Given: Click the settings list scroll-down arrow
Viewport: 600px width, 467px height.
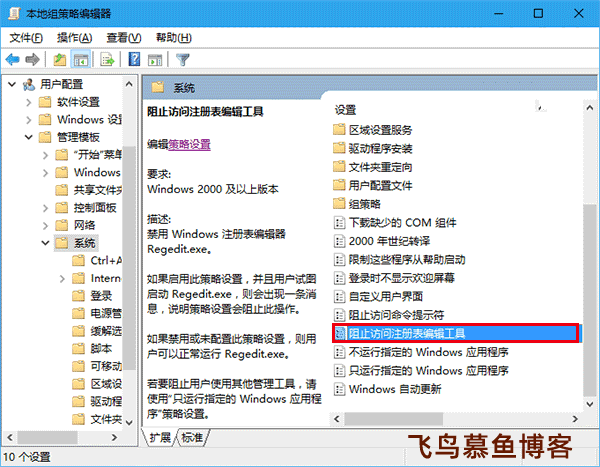Looking at the screenshot, I should [590, 404].
